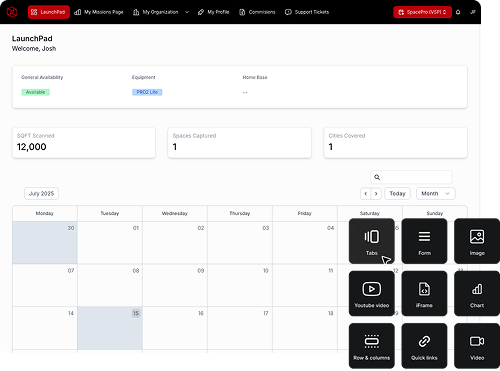
Task: Open notifications bell icon
Action: (x=458, y=12)
